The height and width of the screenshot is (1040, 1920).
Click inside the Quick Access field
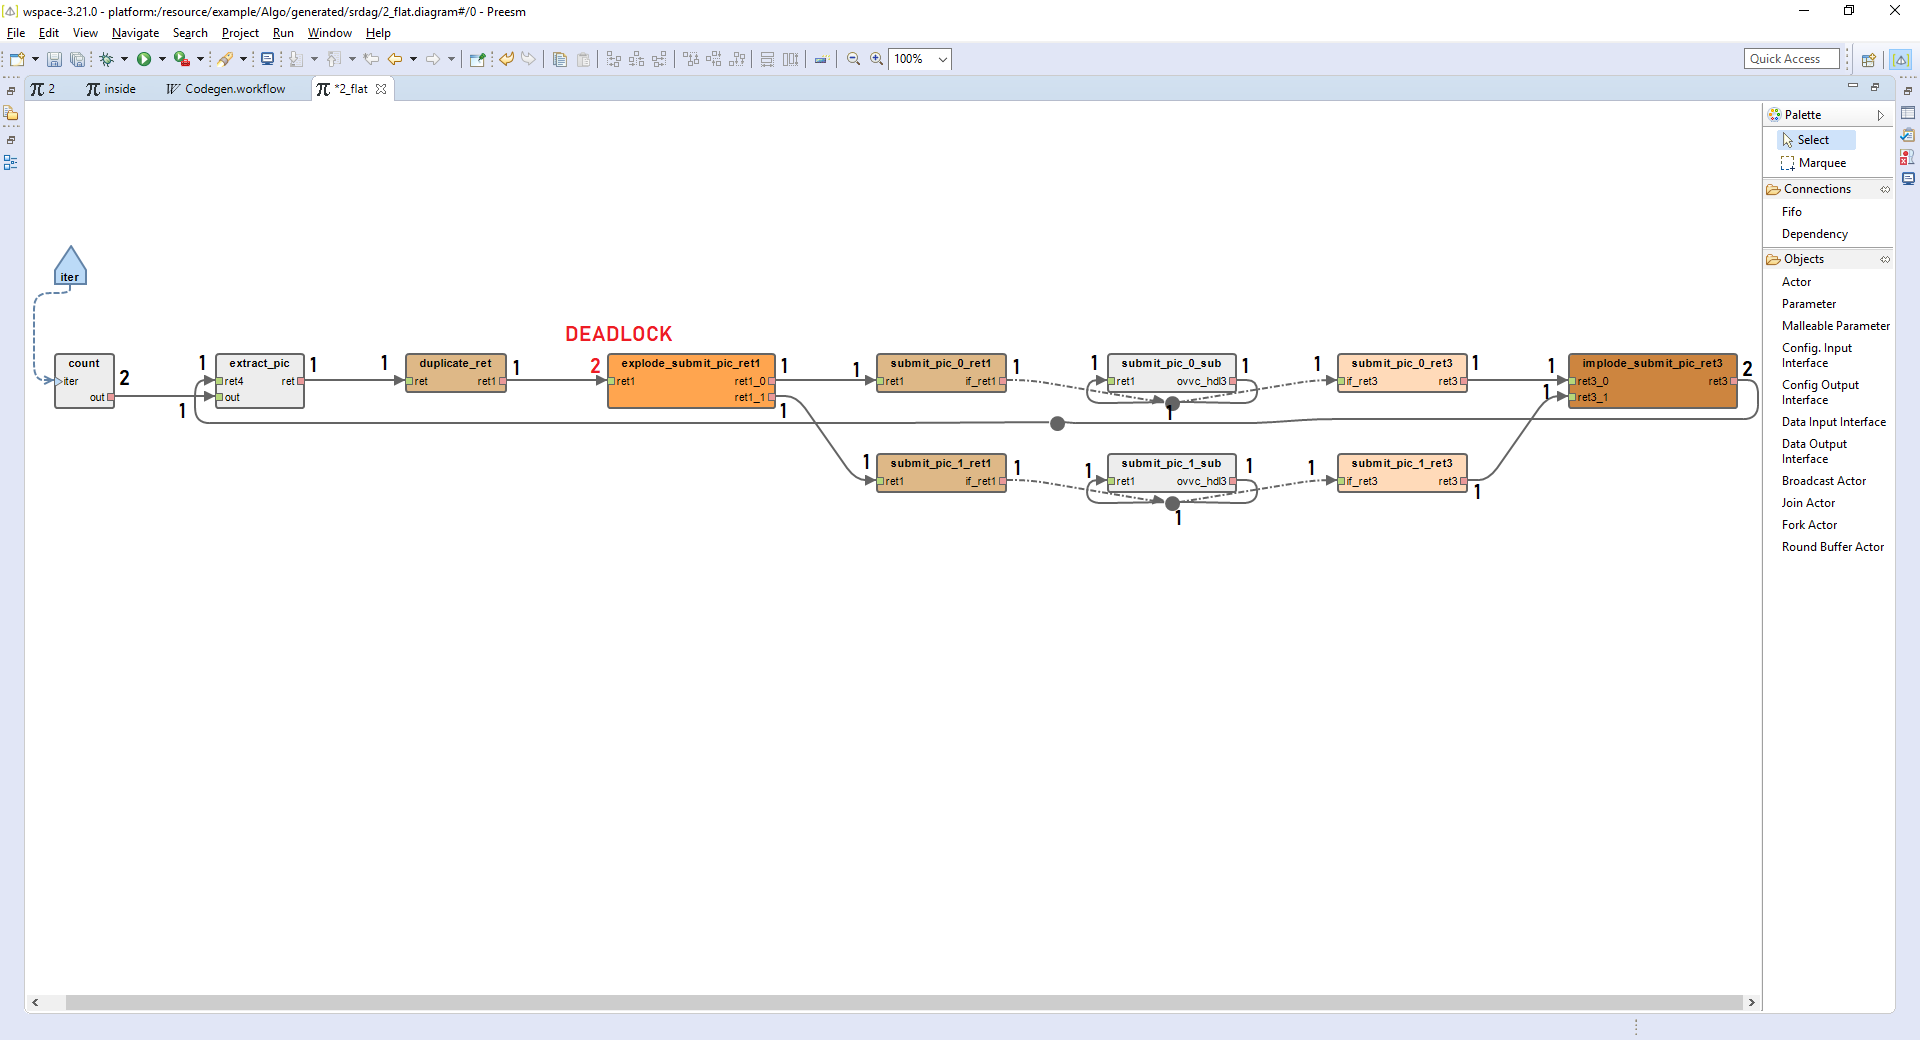pyautogui.click(x=1791, y=58)
